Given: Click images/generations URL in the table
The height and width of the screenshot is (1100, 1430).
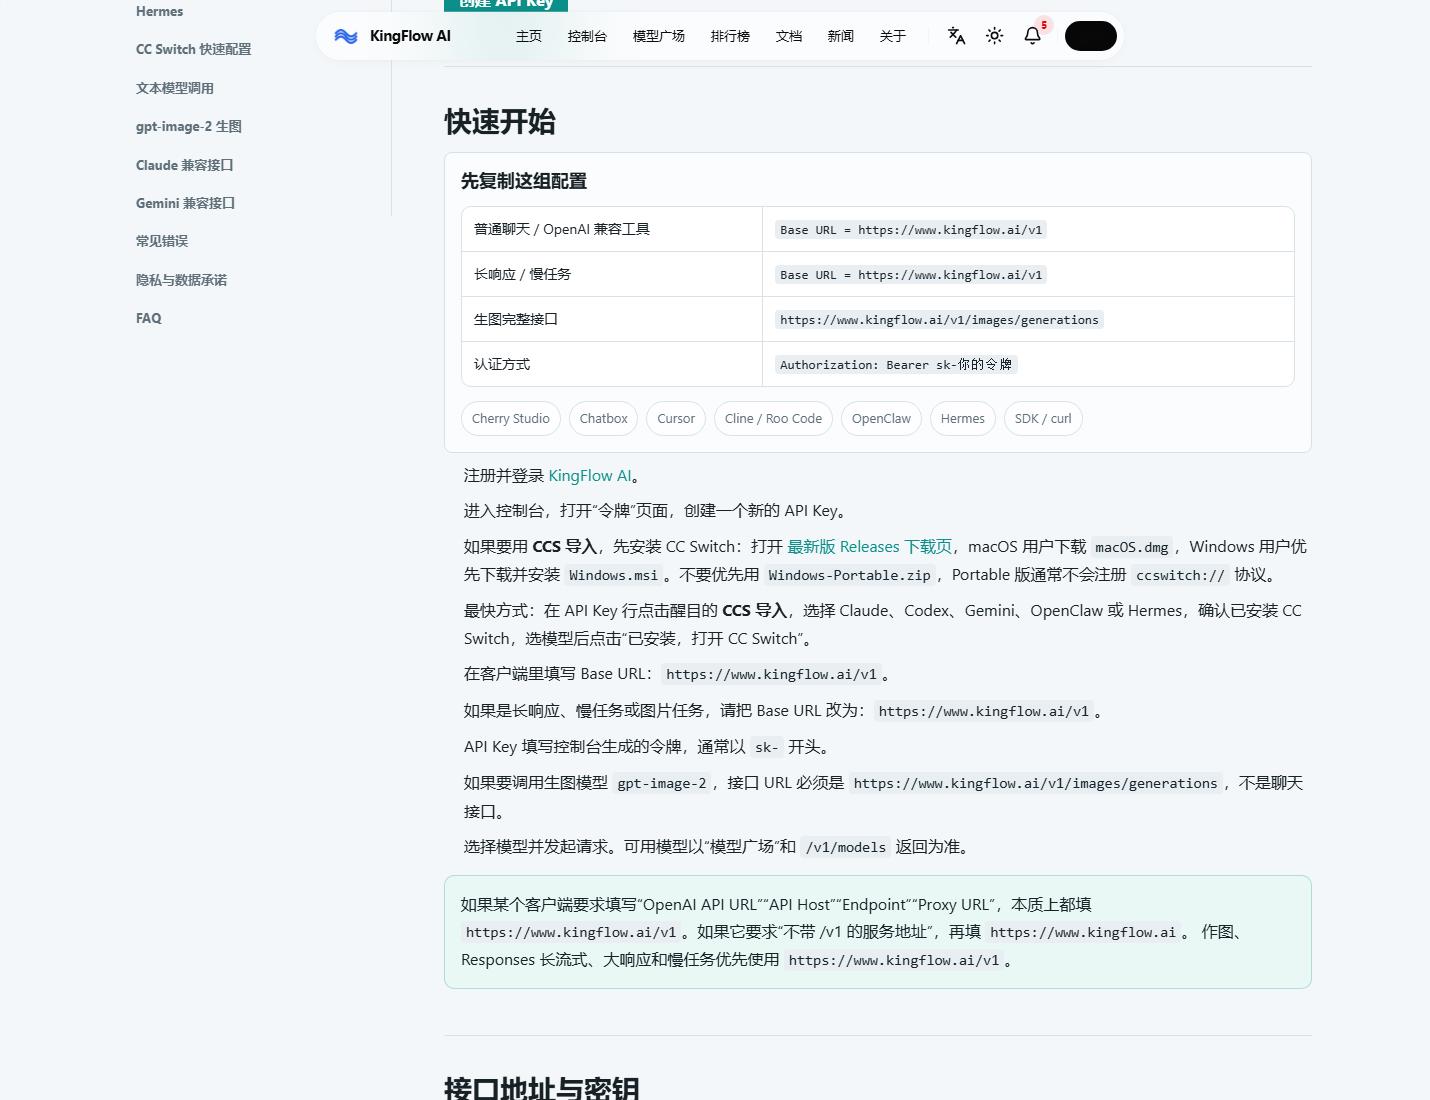Looking at the screenshot, I should point(939,320).
